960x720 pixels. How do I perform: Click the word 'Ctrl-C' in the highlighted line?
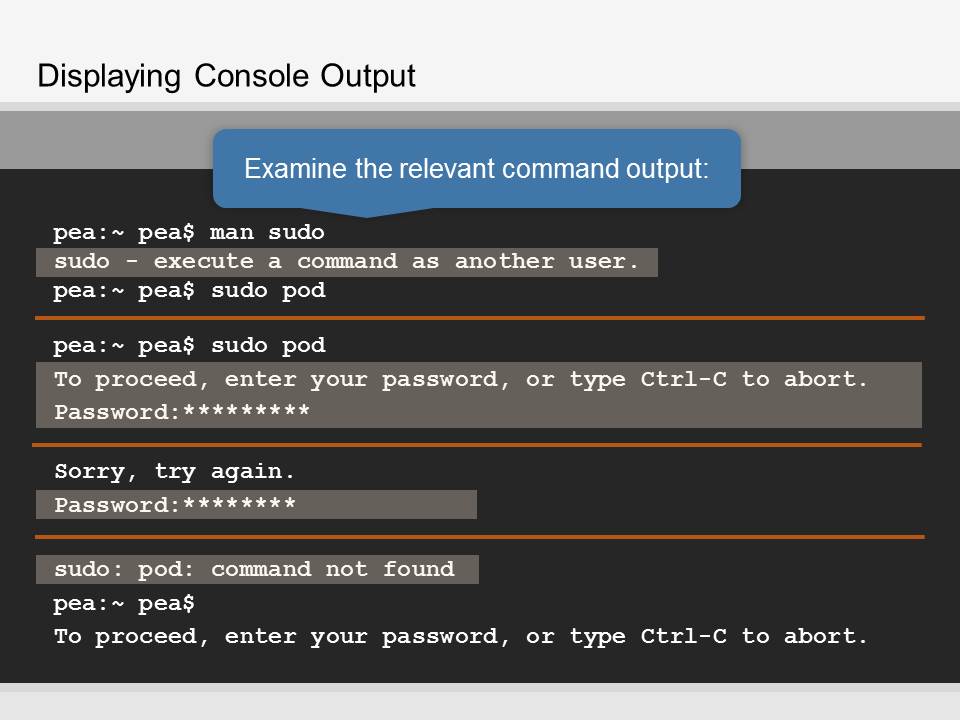(683, 379)
